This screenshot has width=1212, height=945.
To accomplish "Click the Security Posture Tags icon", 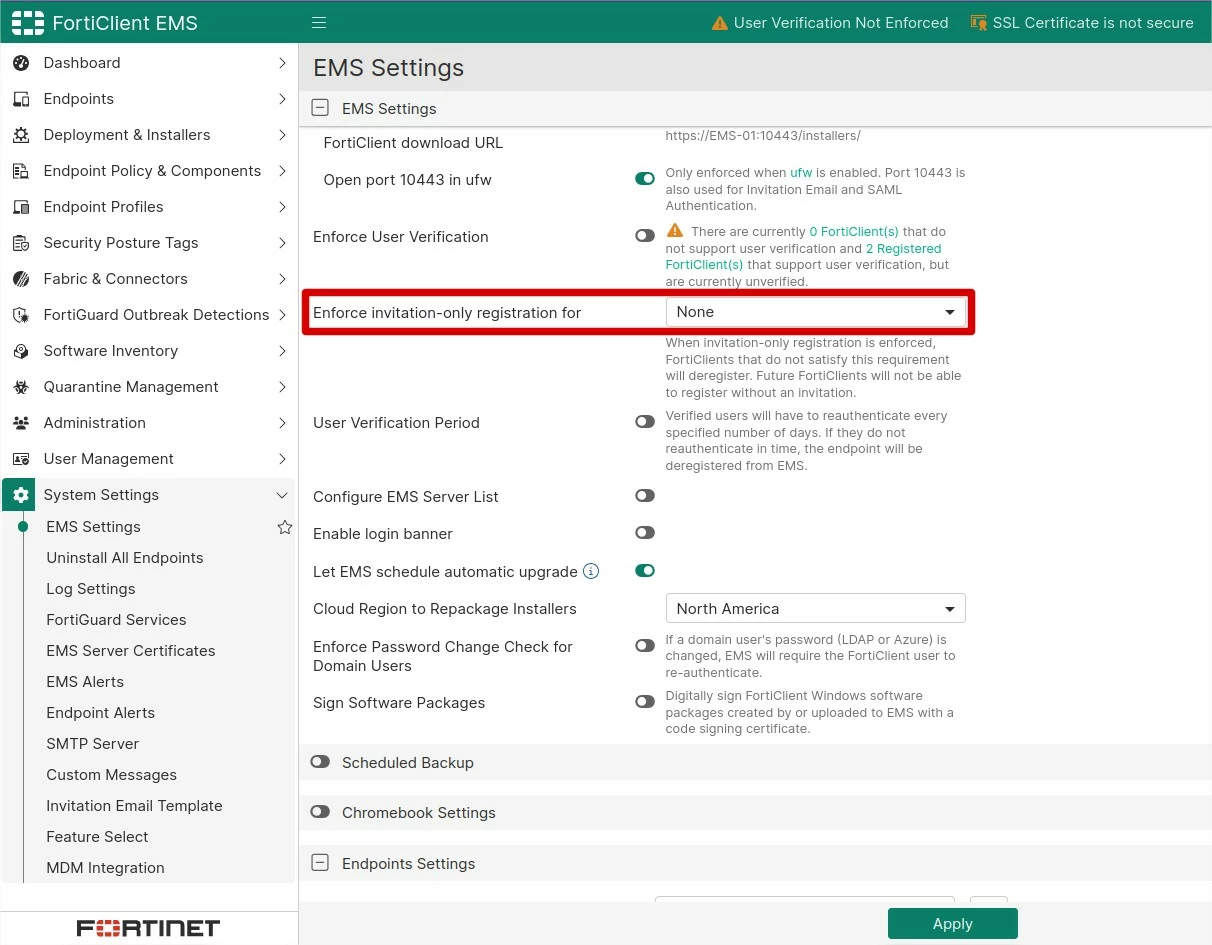I will pos(21,243).
